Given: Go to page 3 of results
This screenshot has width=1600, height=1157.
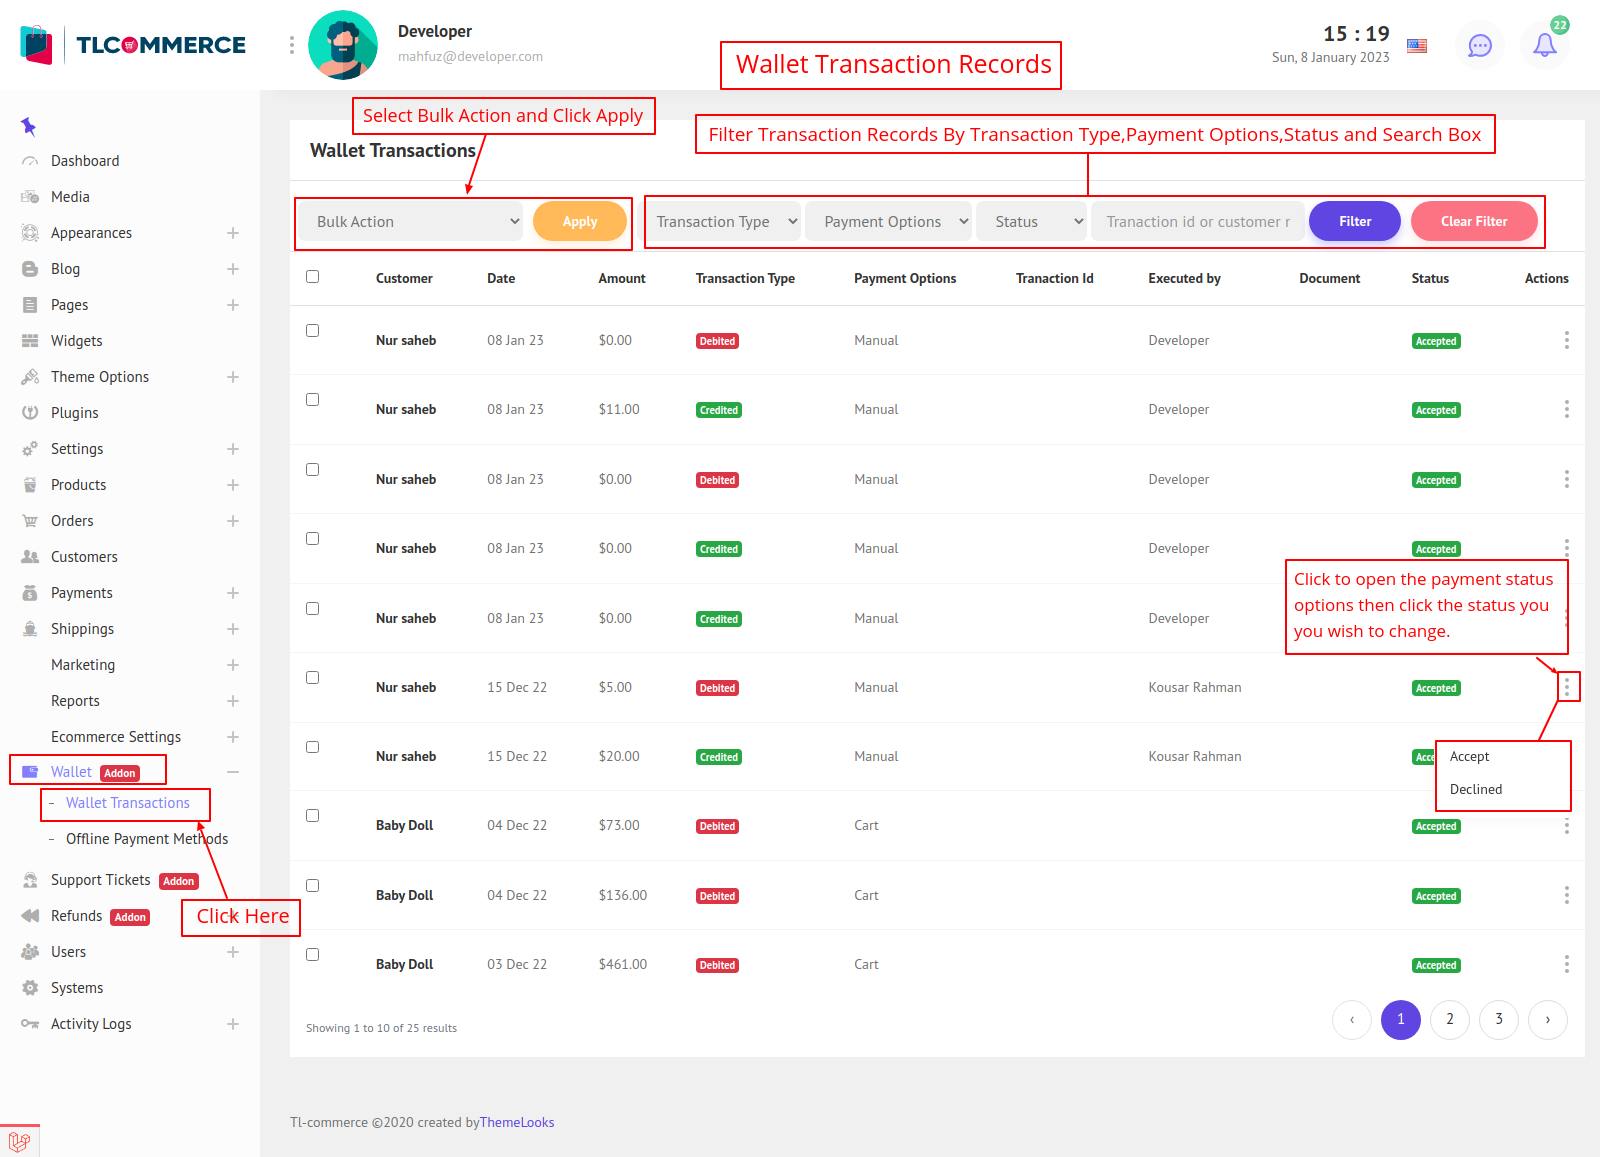Looking at the screenshot, I should pos(1498,1019).
